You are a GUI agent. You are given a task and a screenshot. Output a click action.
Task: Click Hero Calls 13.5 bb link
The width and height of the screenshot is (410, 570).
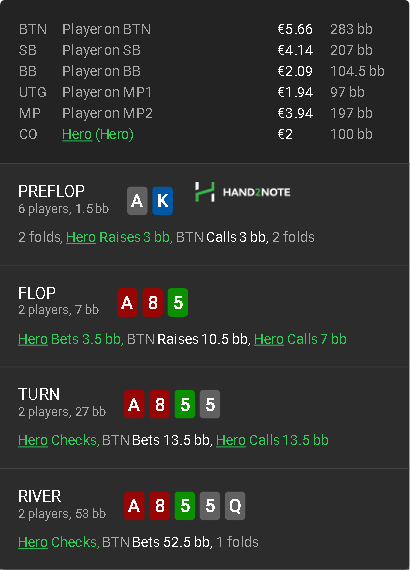point(272,440)
